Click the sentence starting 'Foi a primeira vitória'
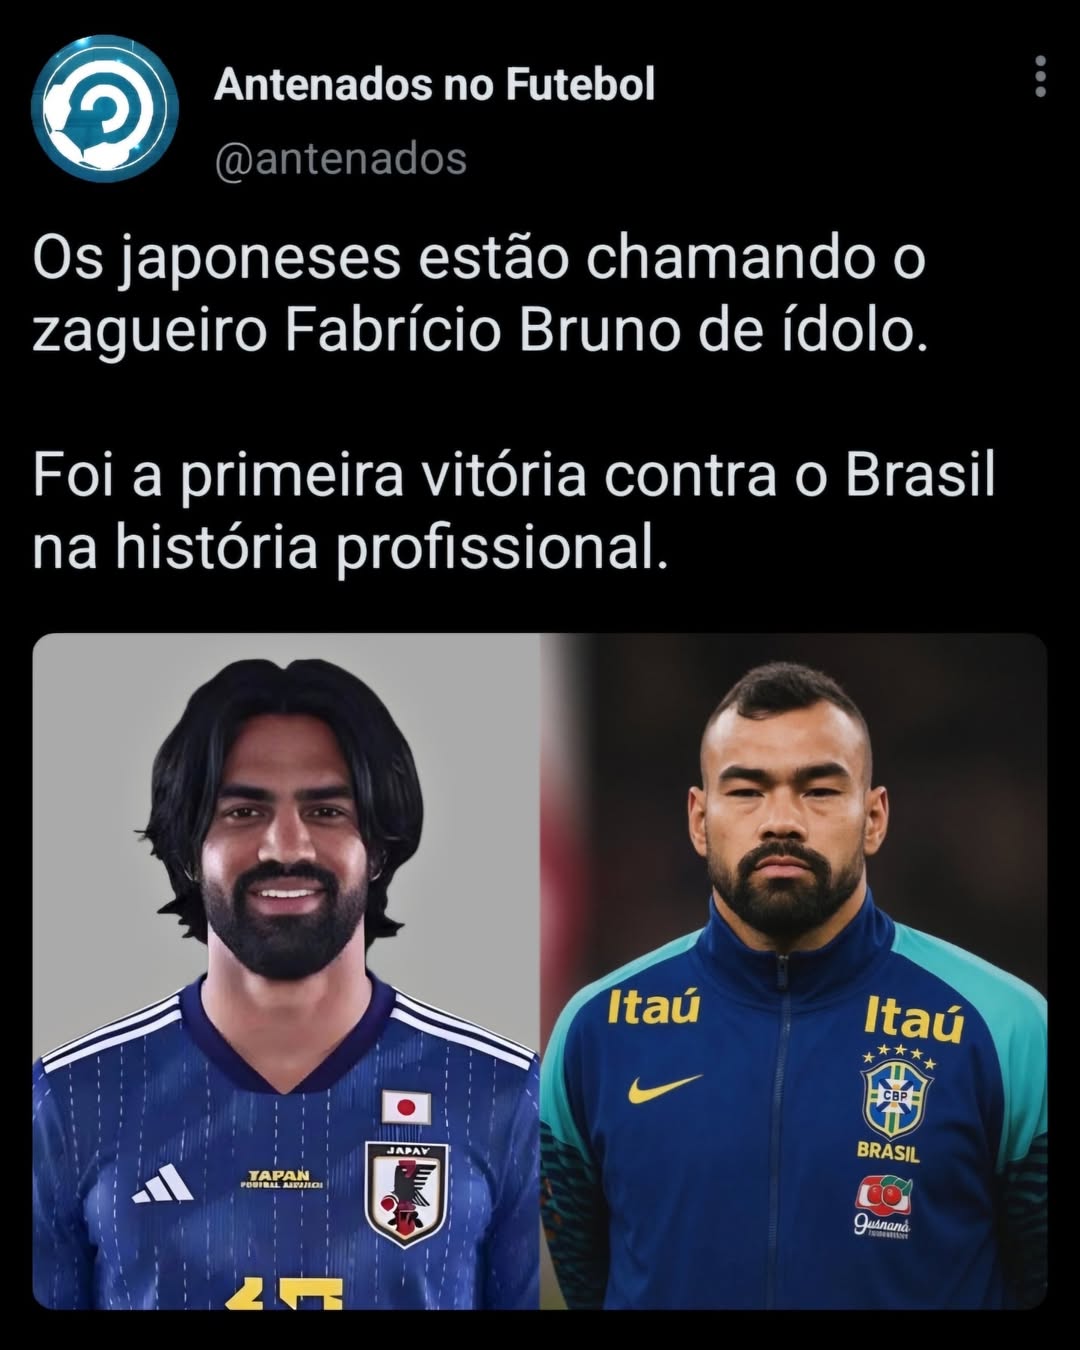Viewport: 1080px width, 1350px height. click(514, 511)
